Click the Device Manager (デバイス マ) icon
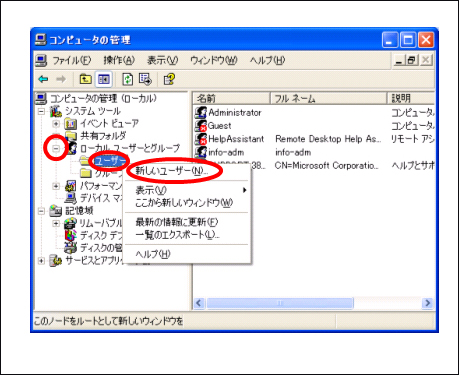Viewport: 459px width, 375px height. tap(71, 198)
